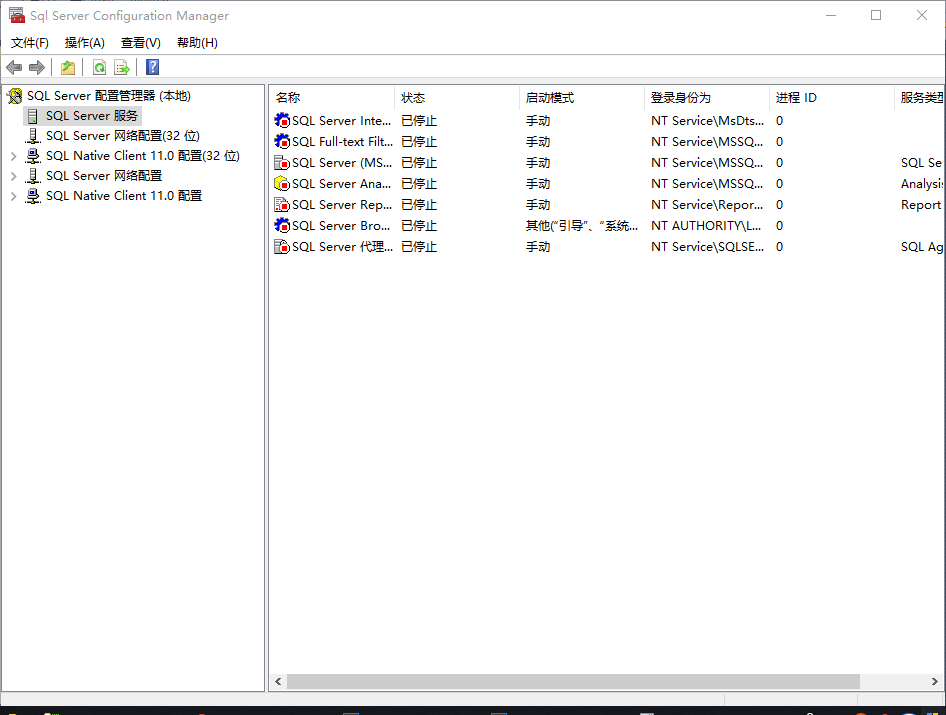Open the 帮助(H) menu

pos(197,43)
